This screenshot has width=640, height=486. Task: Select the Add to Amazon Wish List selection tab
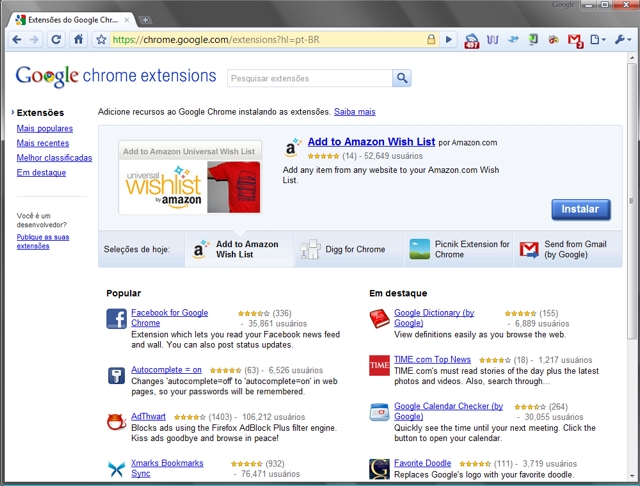[239, 249]
